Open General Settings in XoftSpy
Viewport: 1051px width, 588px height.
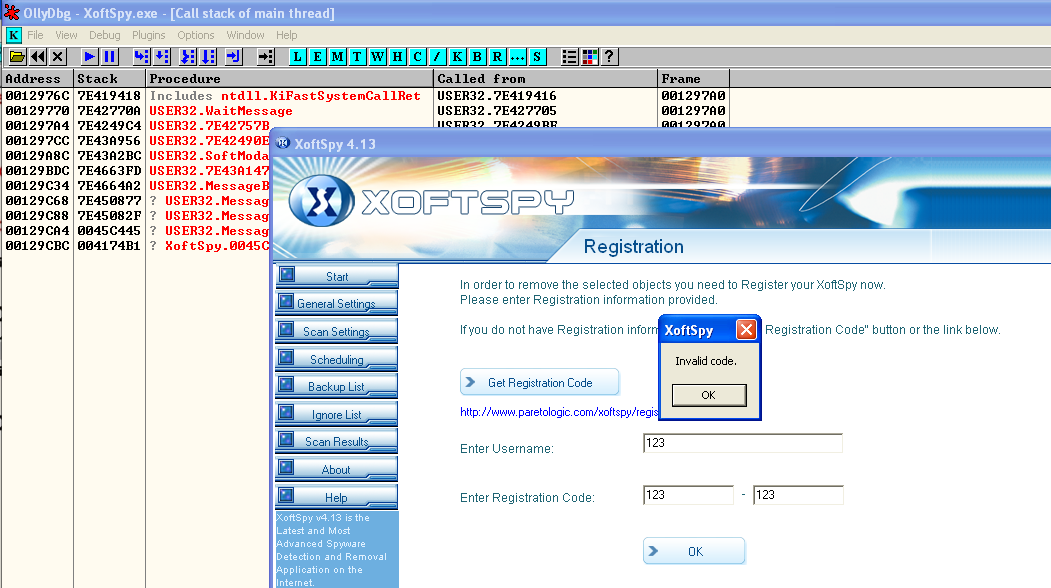[x=336, y=304]
